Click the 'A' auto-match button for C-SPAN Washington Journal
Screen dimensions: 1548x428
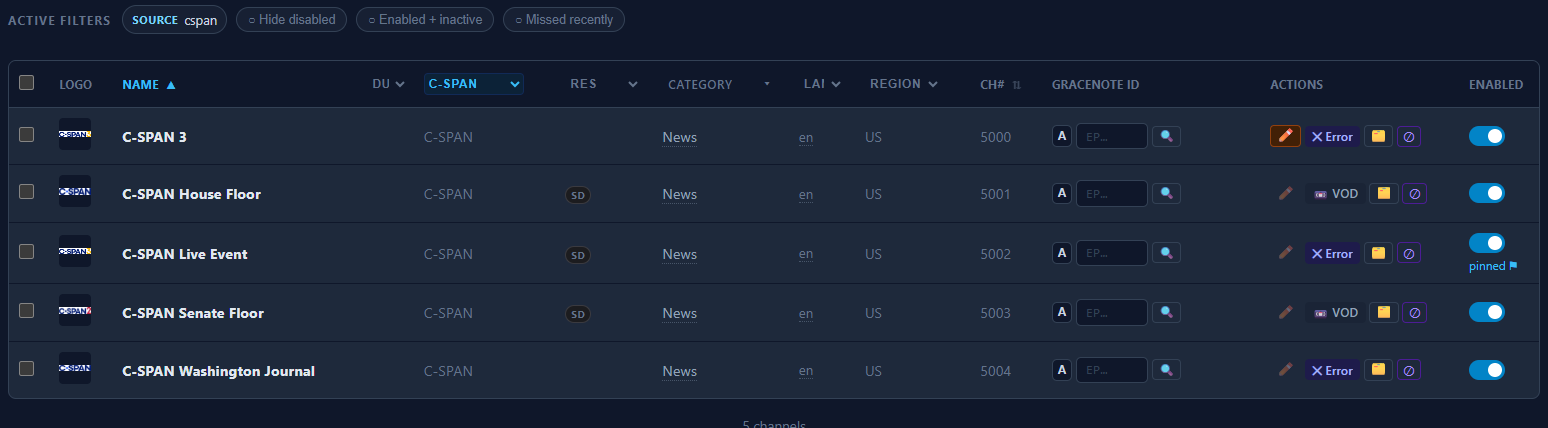[x=1062, y=370]
